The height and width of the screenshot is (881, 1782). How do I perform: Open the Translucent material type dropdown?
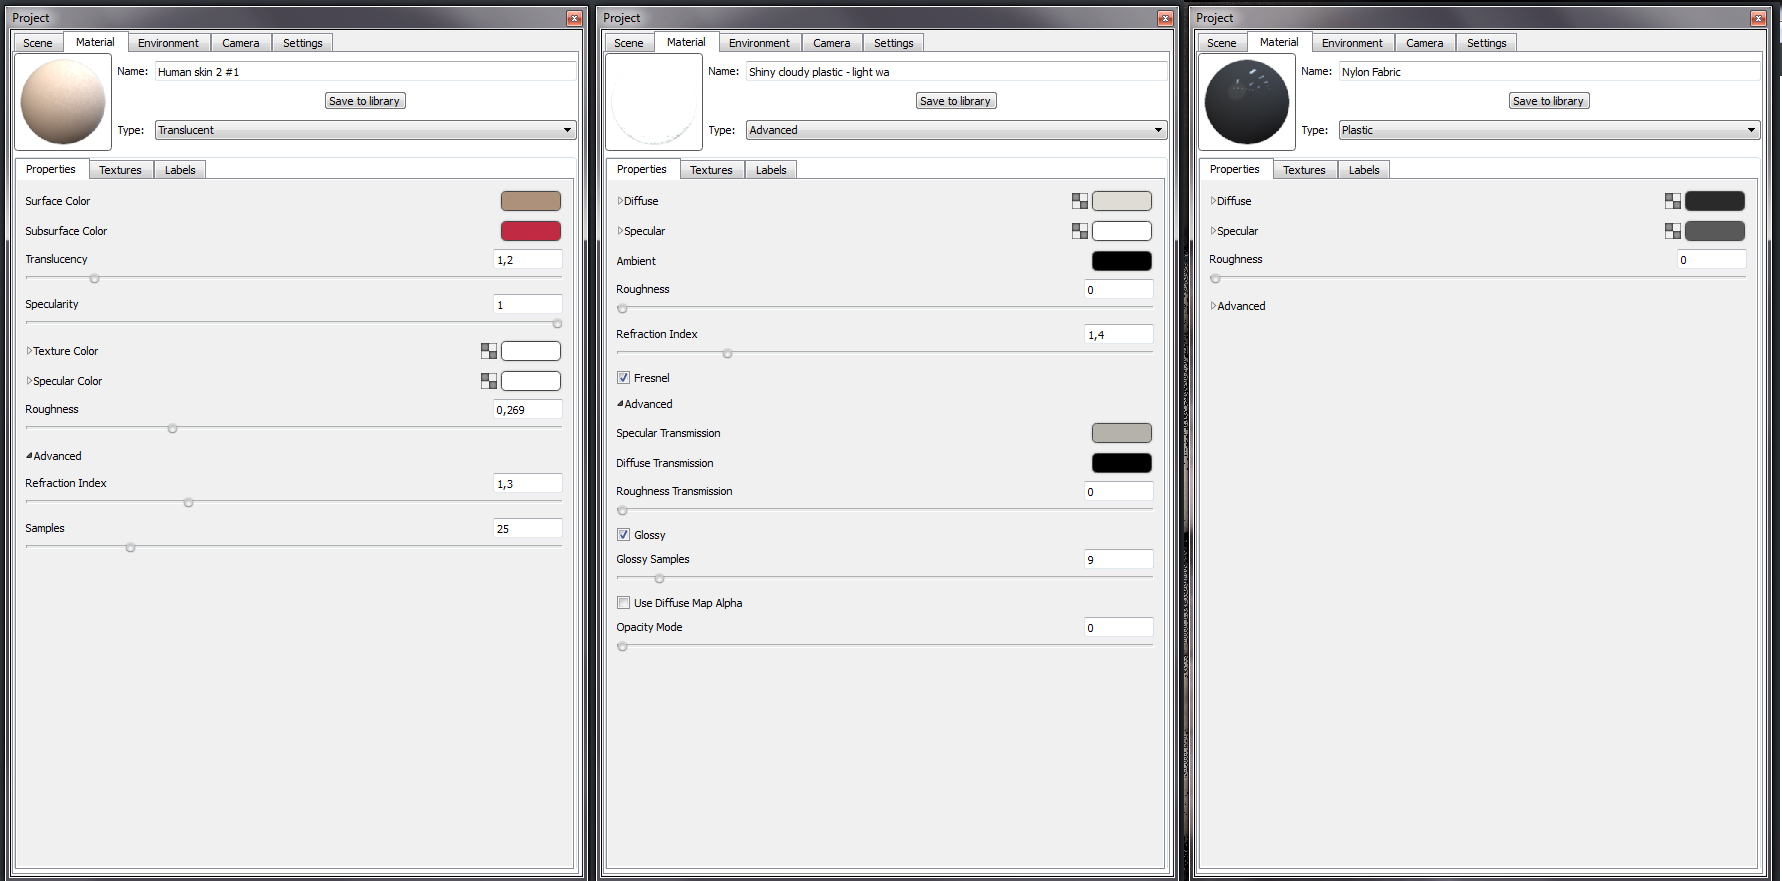(x=365, y=130)
